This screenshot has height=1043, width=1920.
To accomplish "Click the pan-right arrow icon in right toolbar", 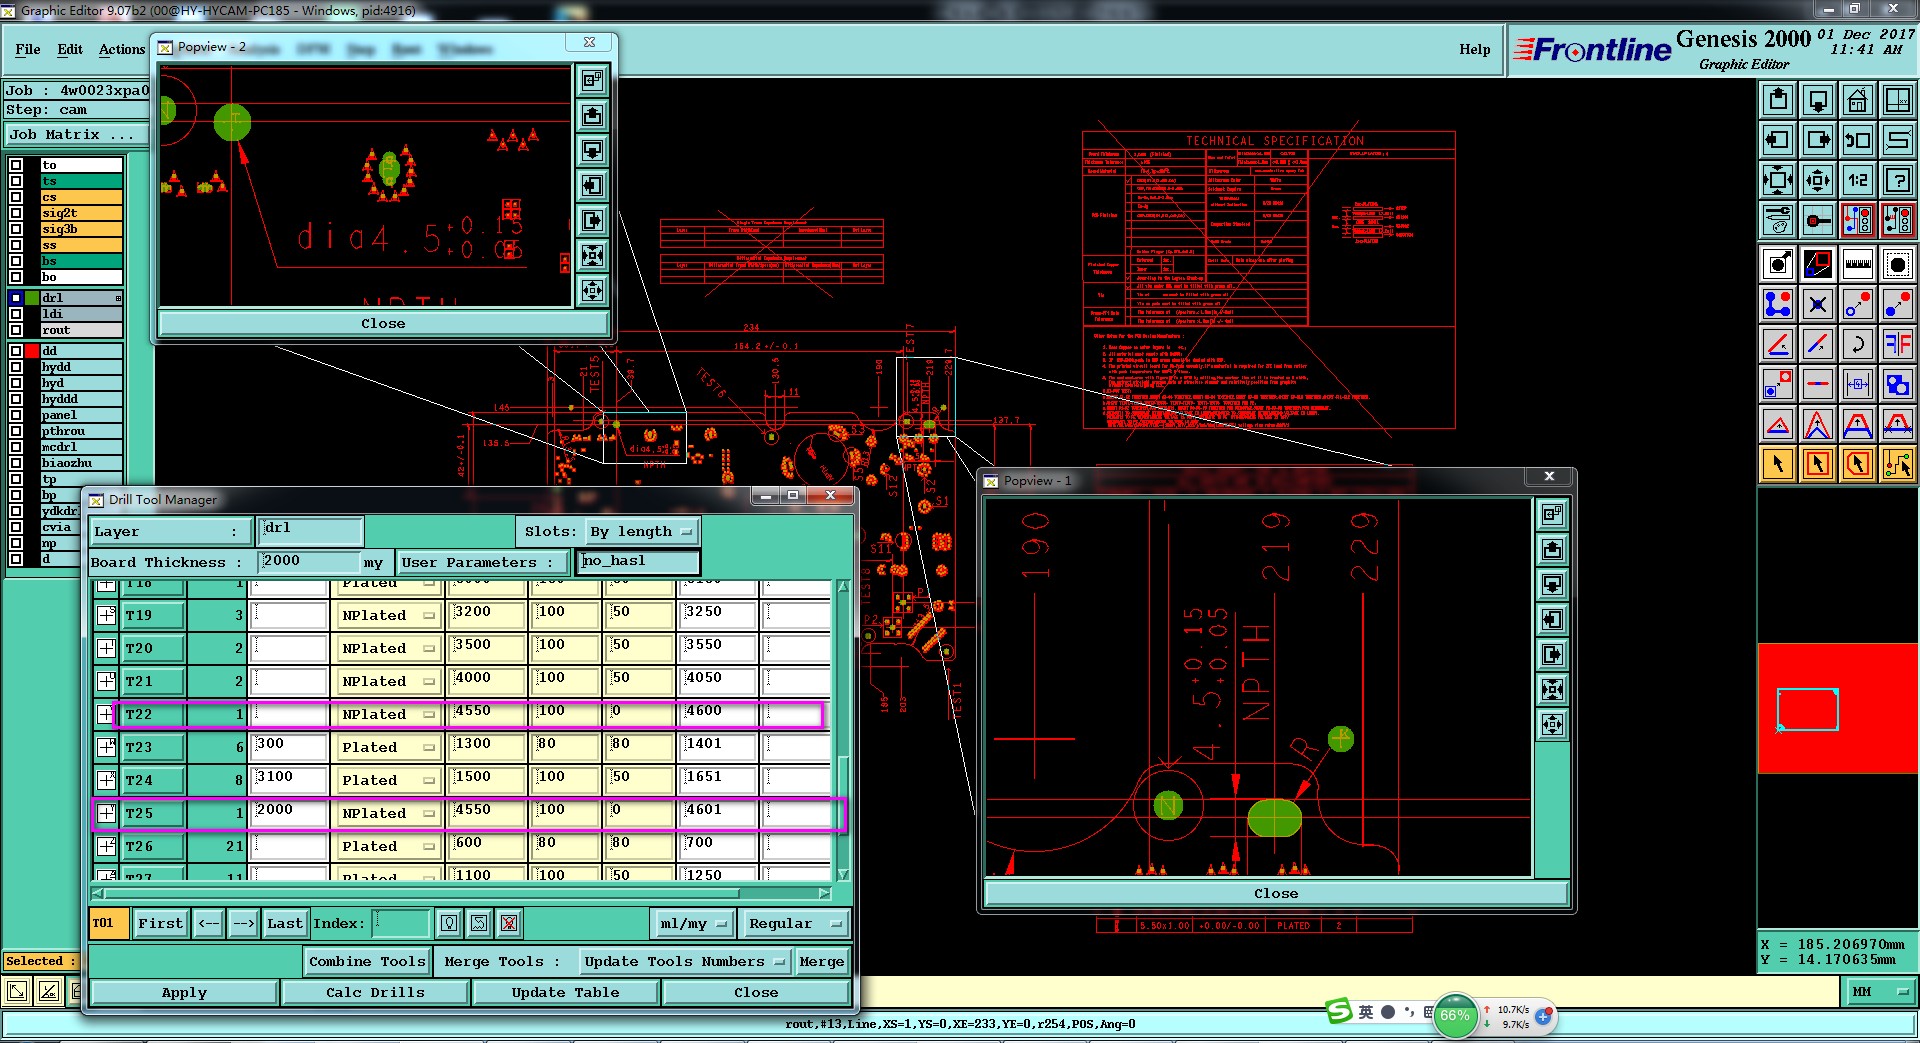I will (x=1817, y=140).
